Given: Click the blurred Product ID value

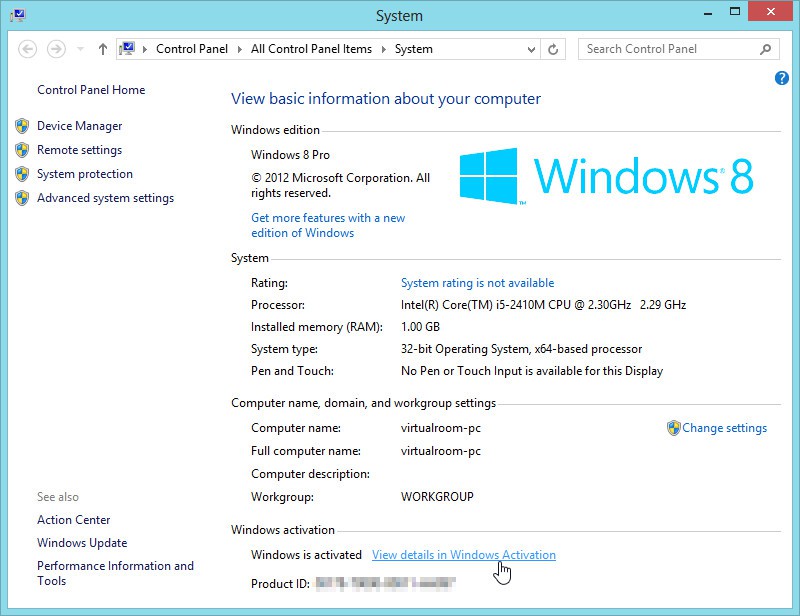Looking at the screenshot, I should [385, 583].
